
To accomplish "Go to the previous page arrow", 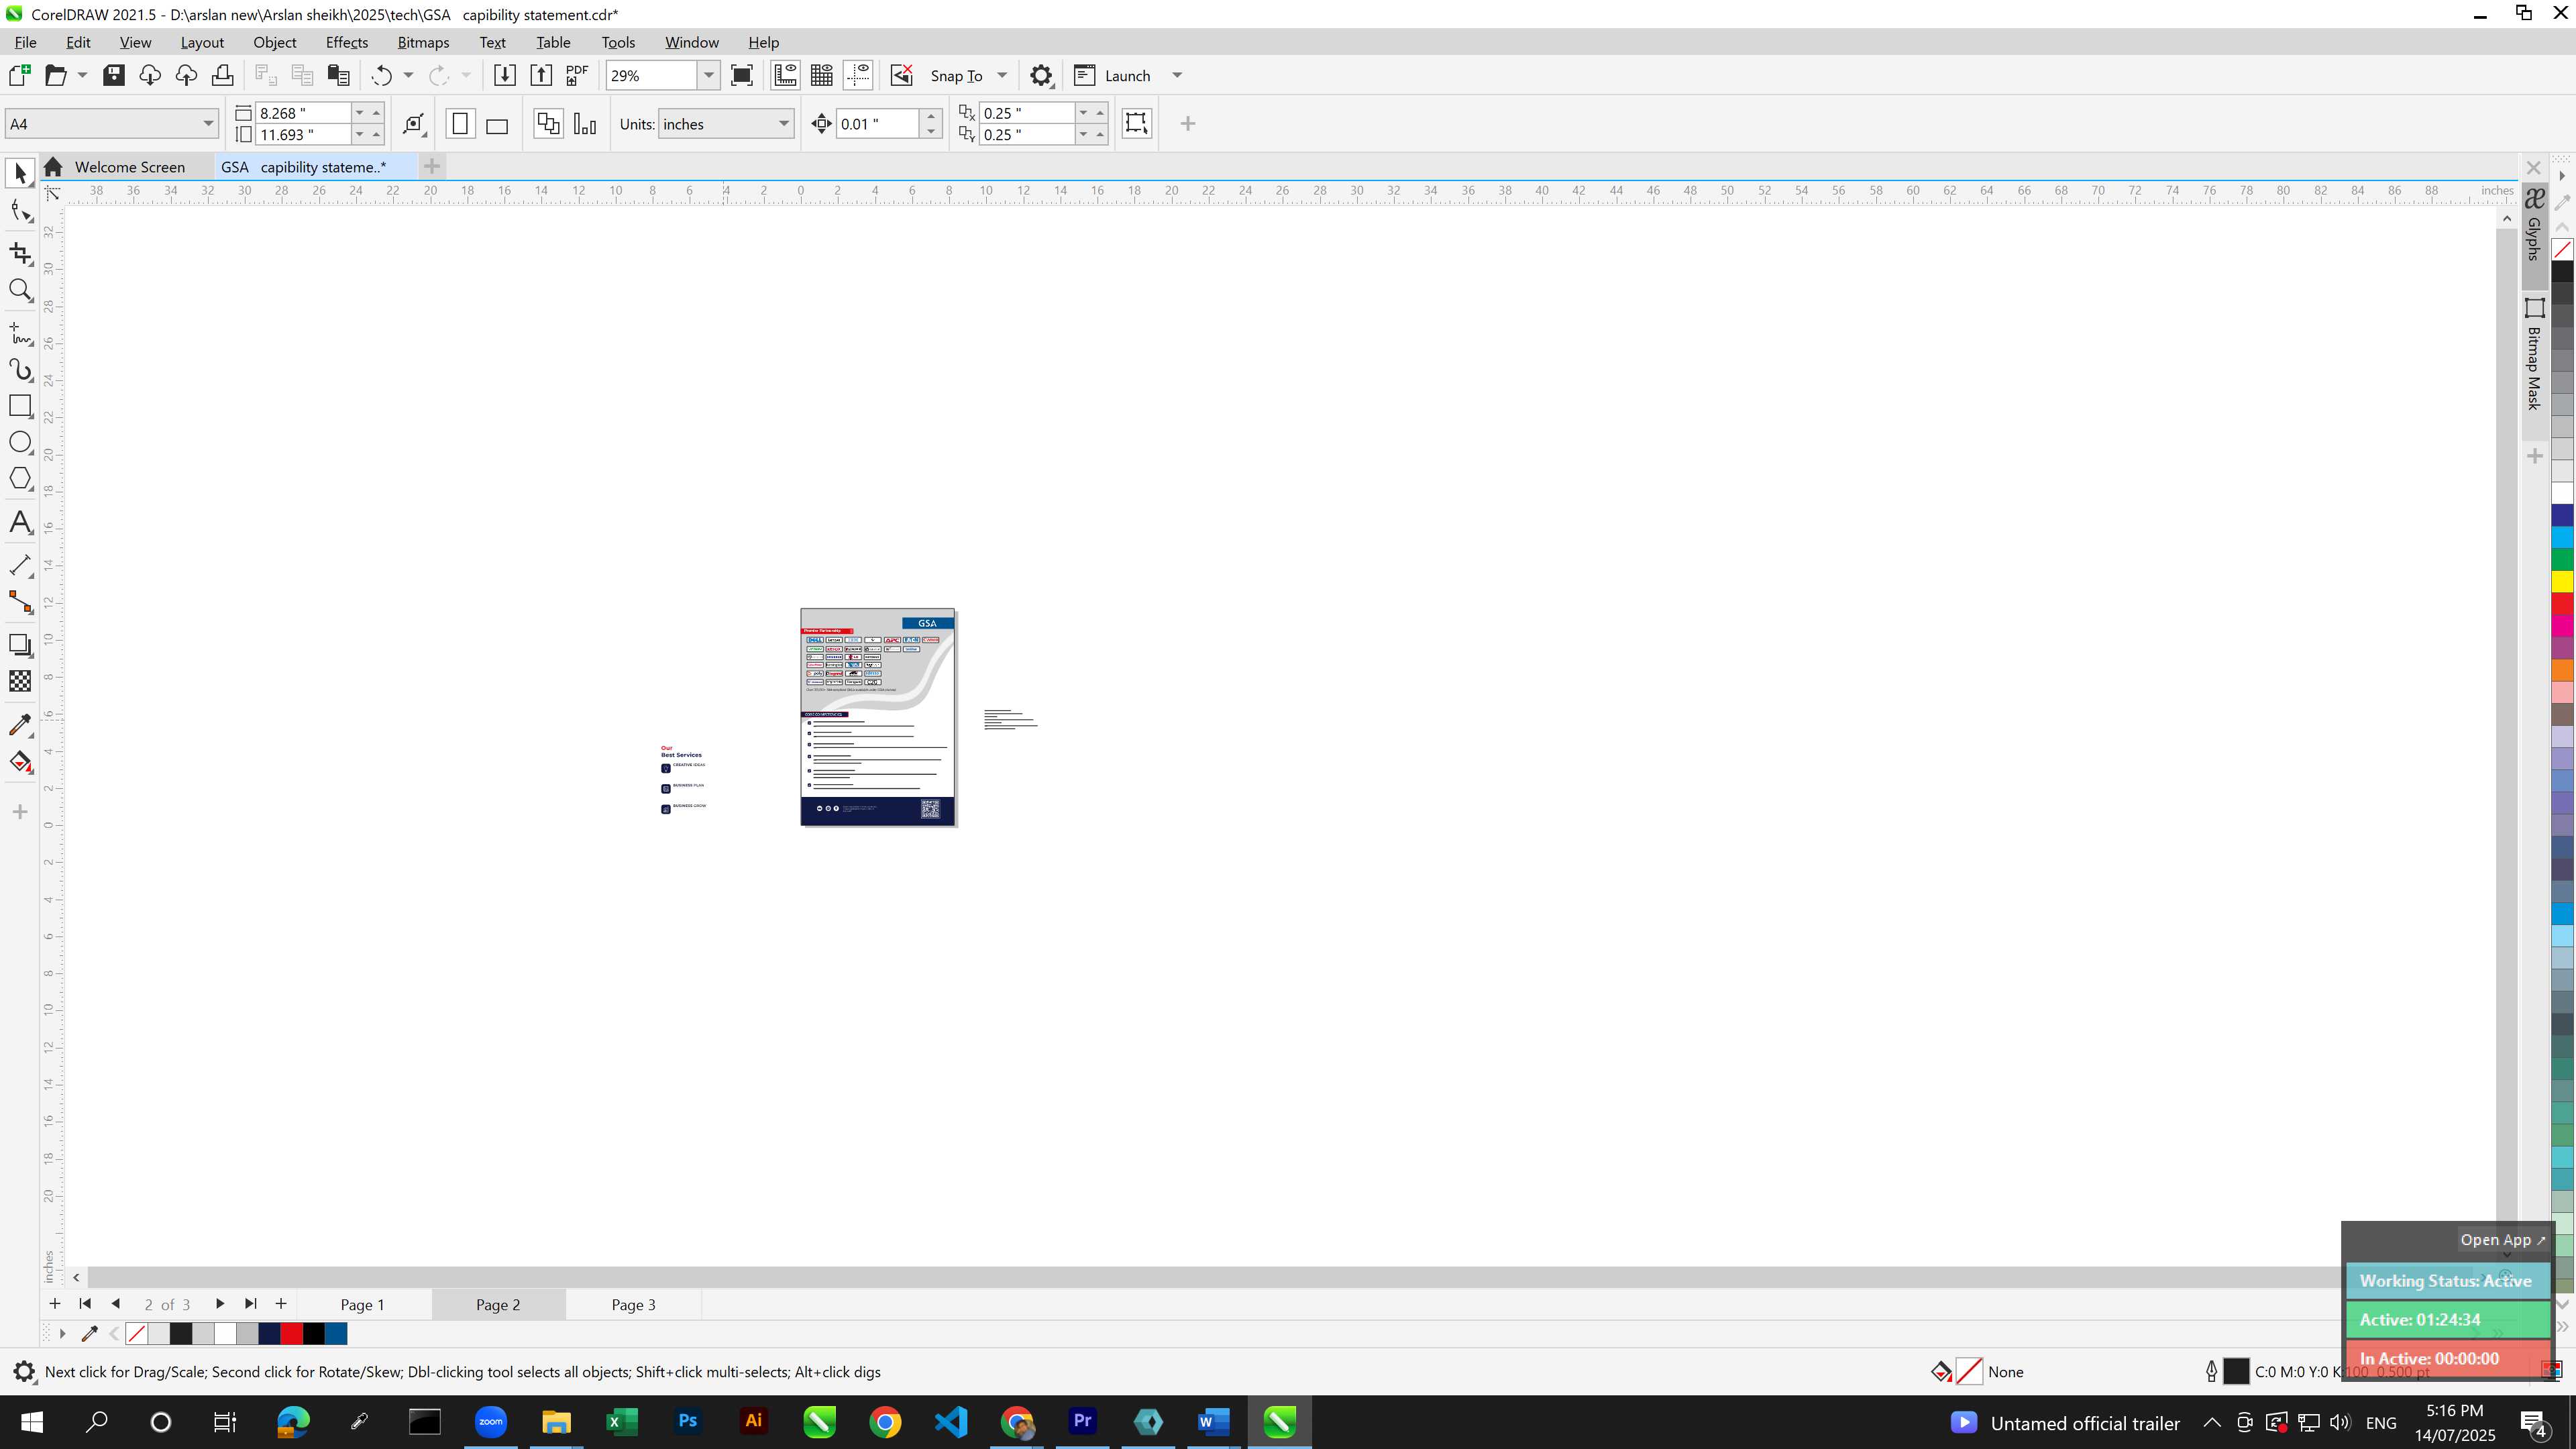I will tap(116, 1304).
